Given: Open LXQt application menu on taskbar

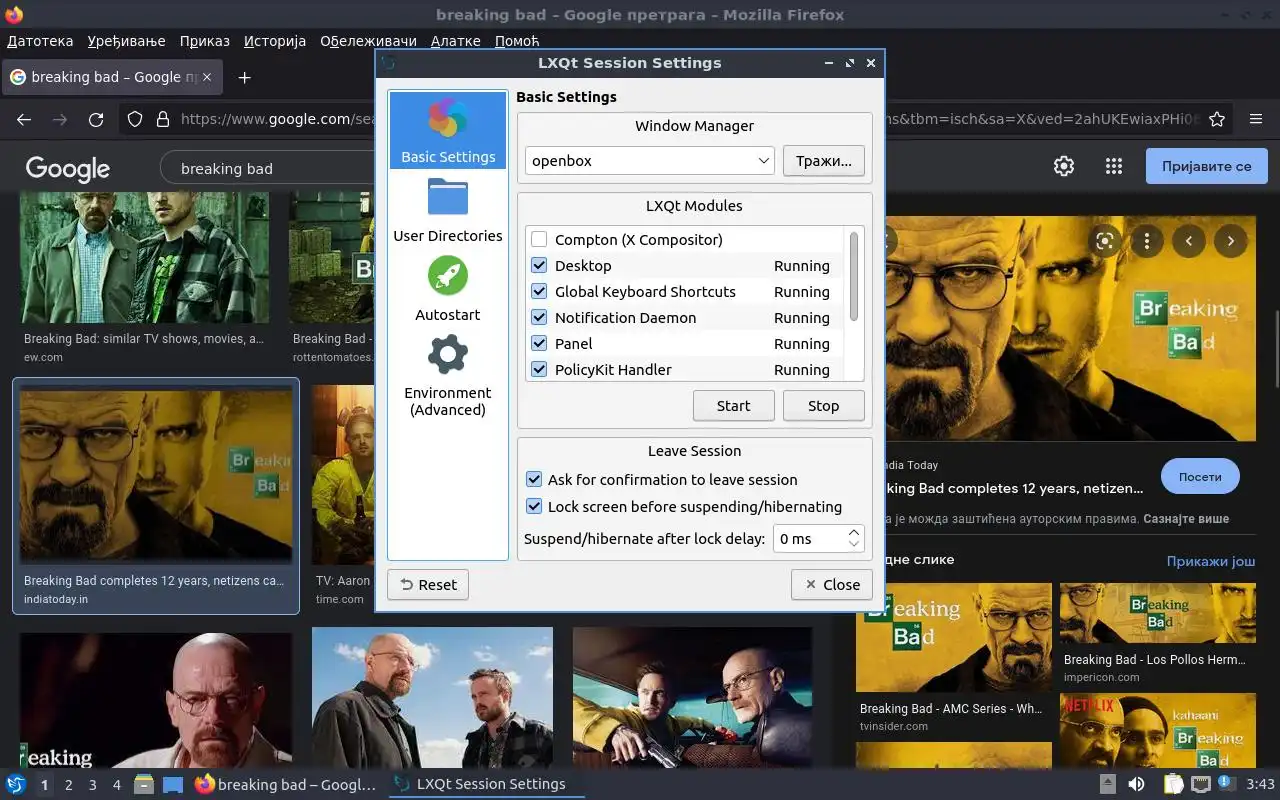Looking at the screenshot, I should (x=16, y=784).
